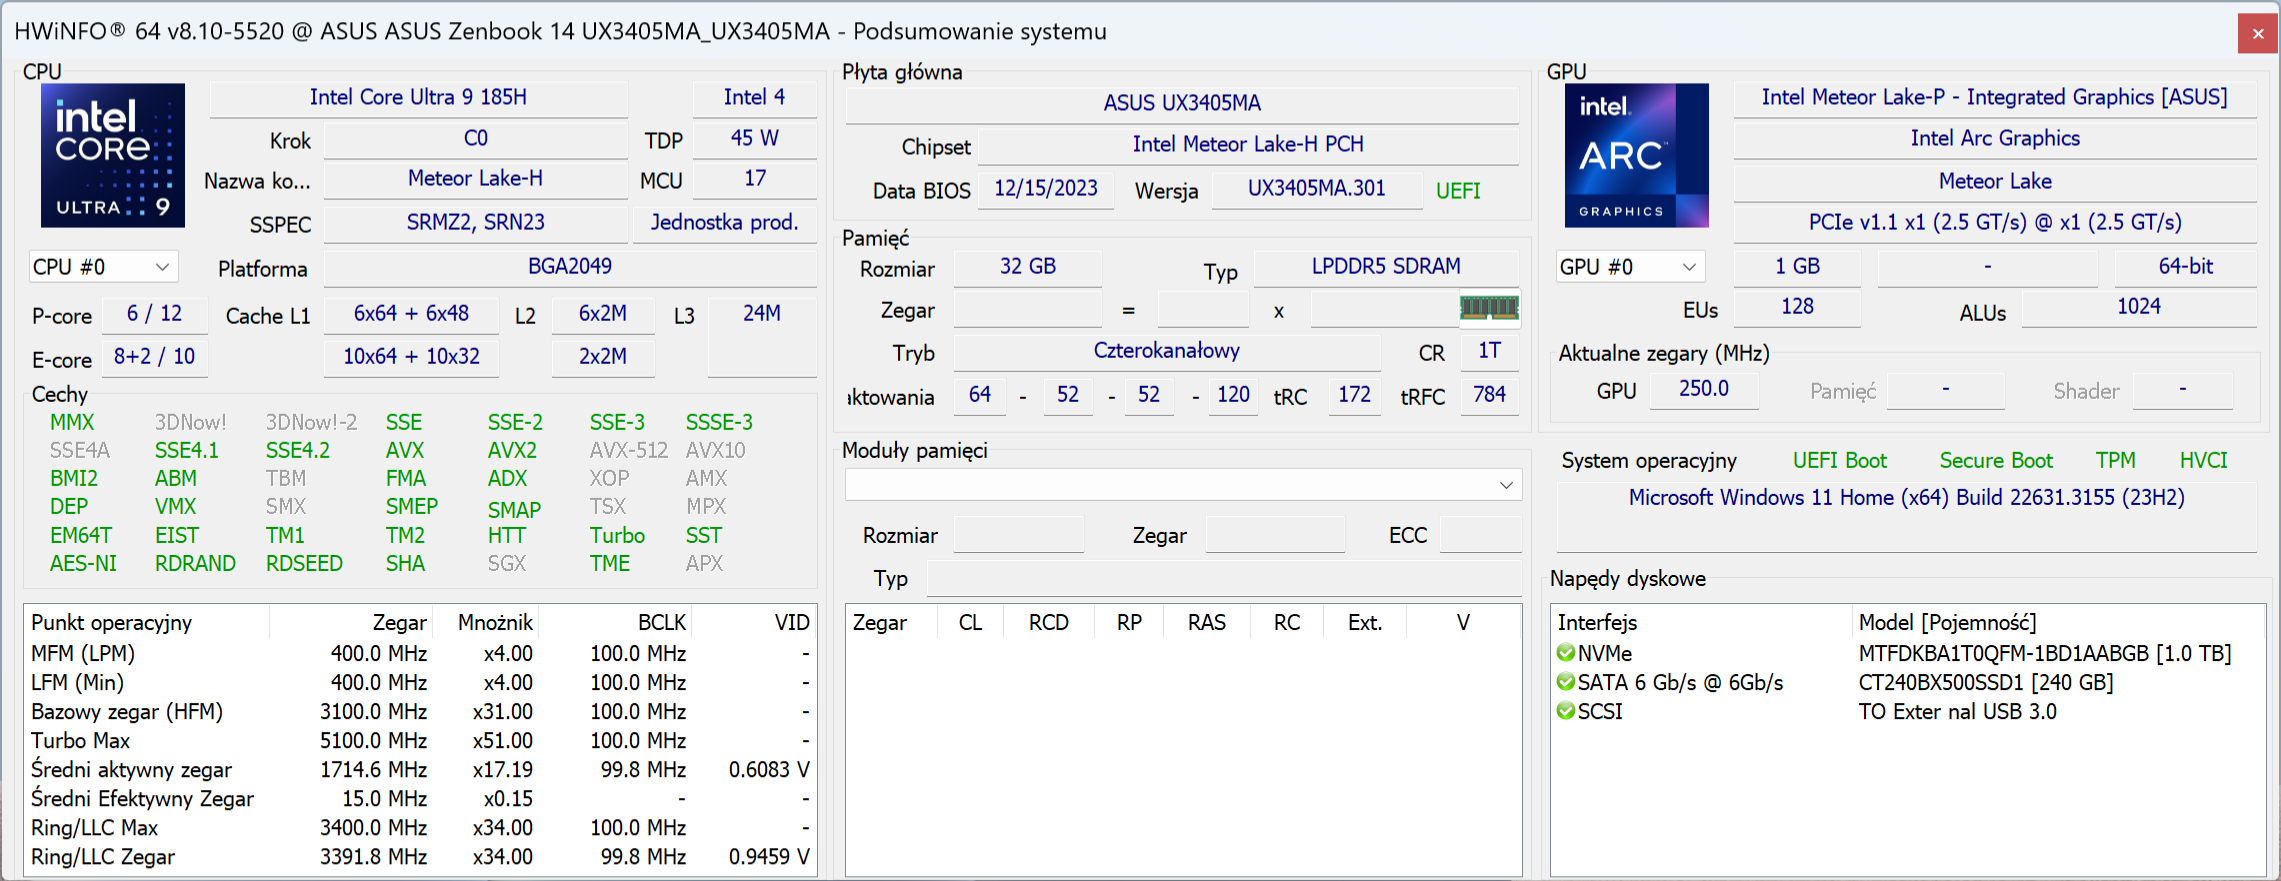The width and height of the screenshot is (2281, 881).
Task: Click the Secure Boot status label
Action: click(x=1996, y=461)
